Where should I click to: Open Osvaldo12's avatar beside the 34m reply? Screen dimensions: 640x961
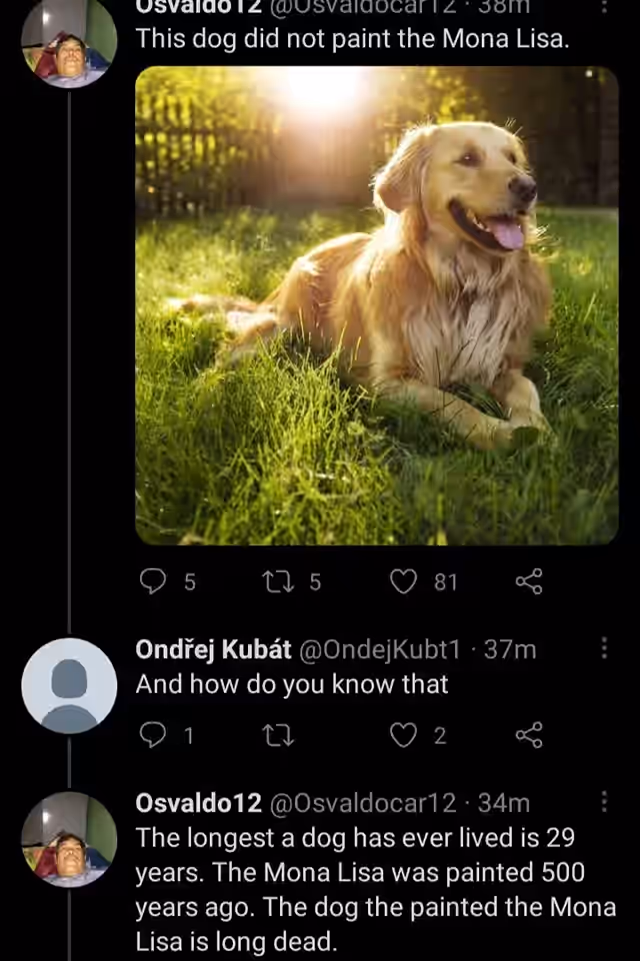point(69,840)
